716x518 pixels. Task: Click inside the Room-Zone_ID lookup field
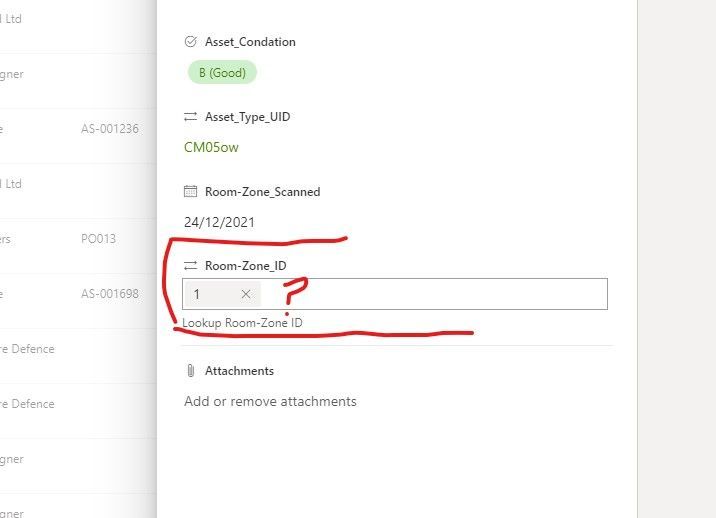[430, 294]
